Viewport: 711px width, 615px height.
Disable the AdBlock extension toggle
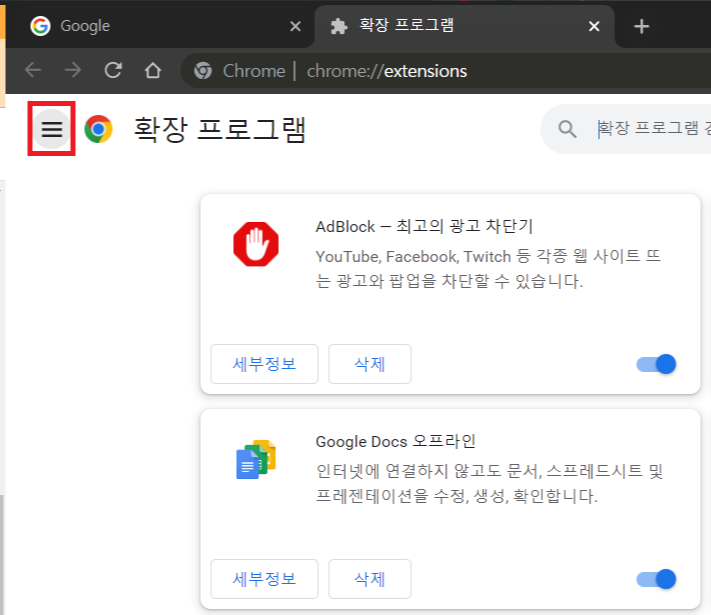tap(656, 364)
